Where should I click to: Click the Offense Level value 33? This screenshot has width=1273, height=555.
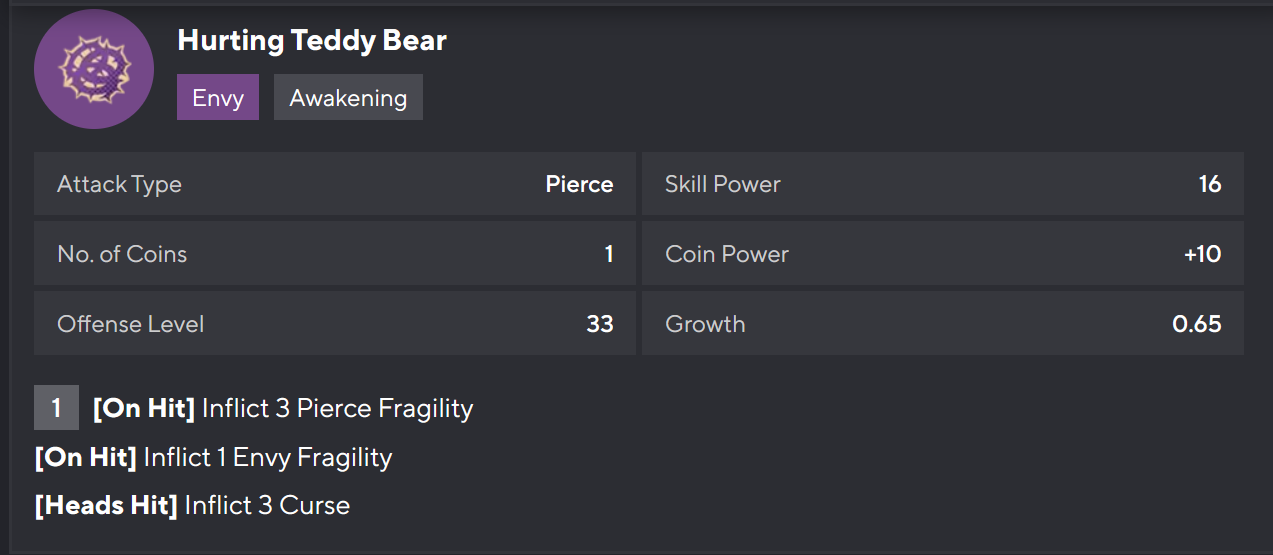[600, 324]
